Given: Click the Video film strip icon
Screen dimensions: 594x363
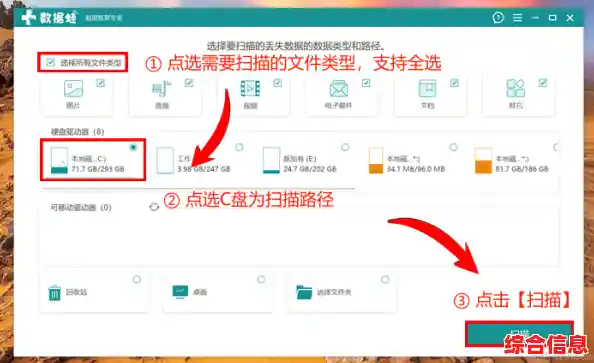Looking at the screenshot, I should 250,89.
